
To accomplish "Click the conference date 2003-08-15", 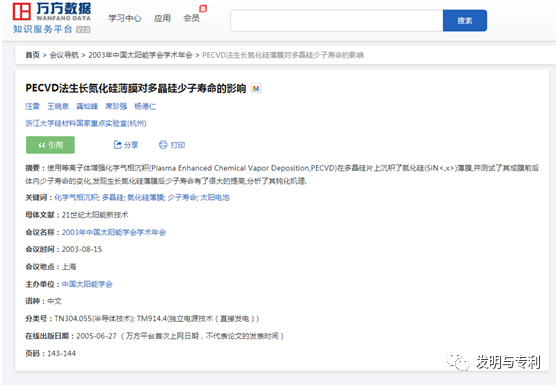I will pos(82,249).
